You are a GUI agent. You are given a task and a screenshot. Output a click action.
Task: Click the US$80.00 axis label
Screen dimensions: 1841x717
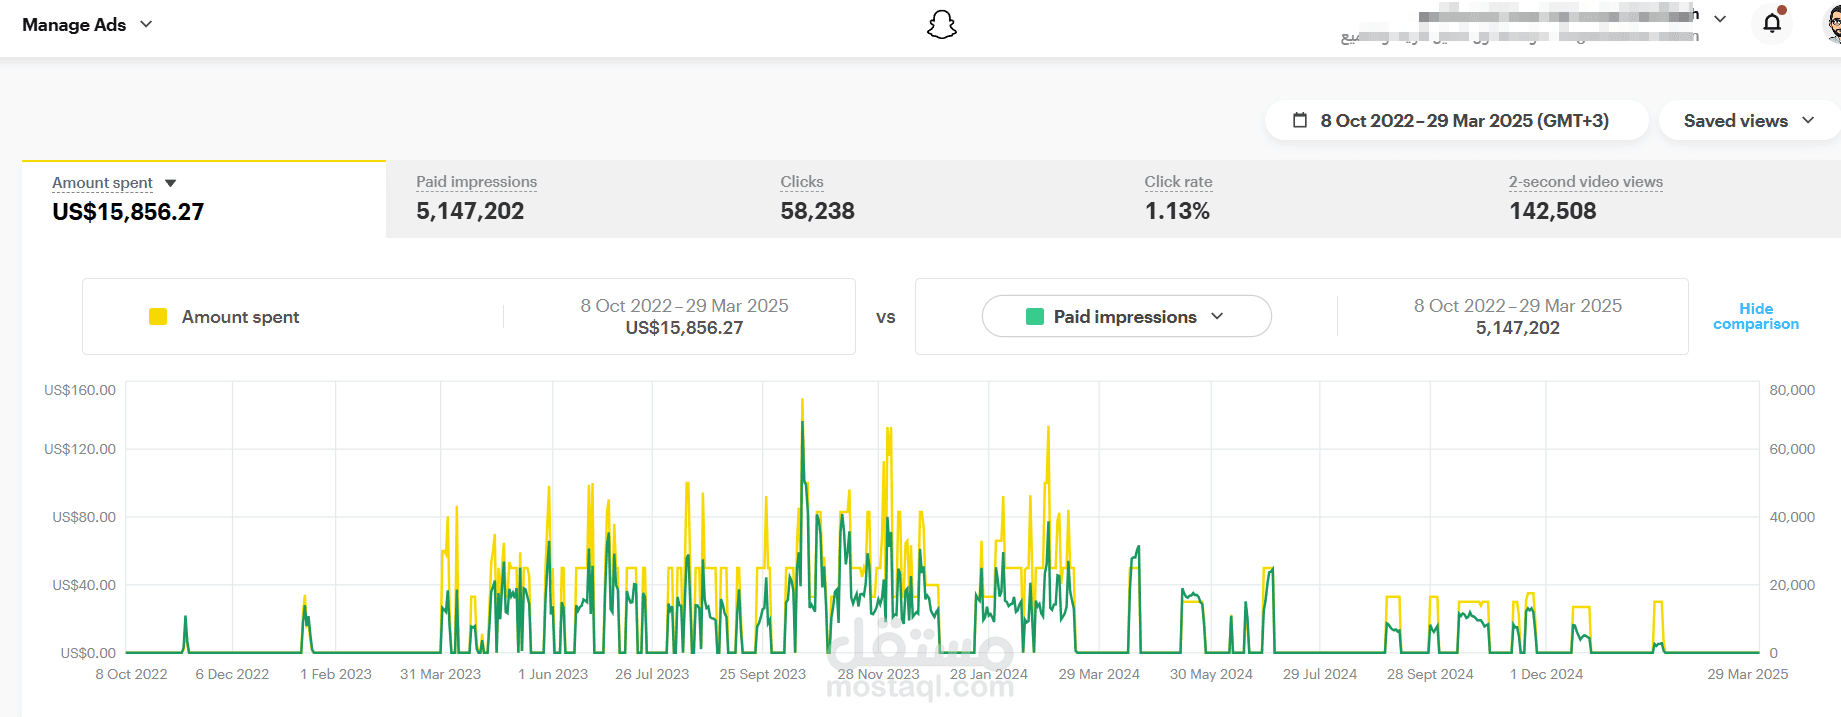pos(84,517)
